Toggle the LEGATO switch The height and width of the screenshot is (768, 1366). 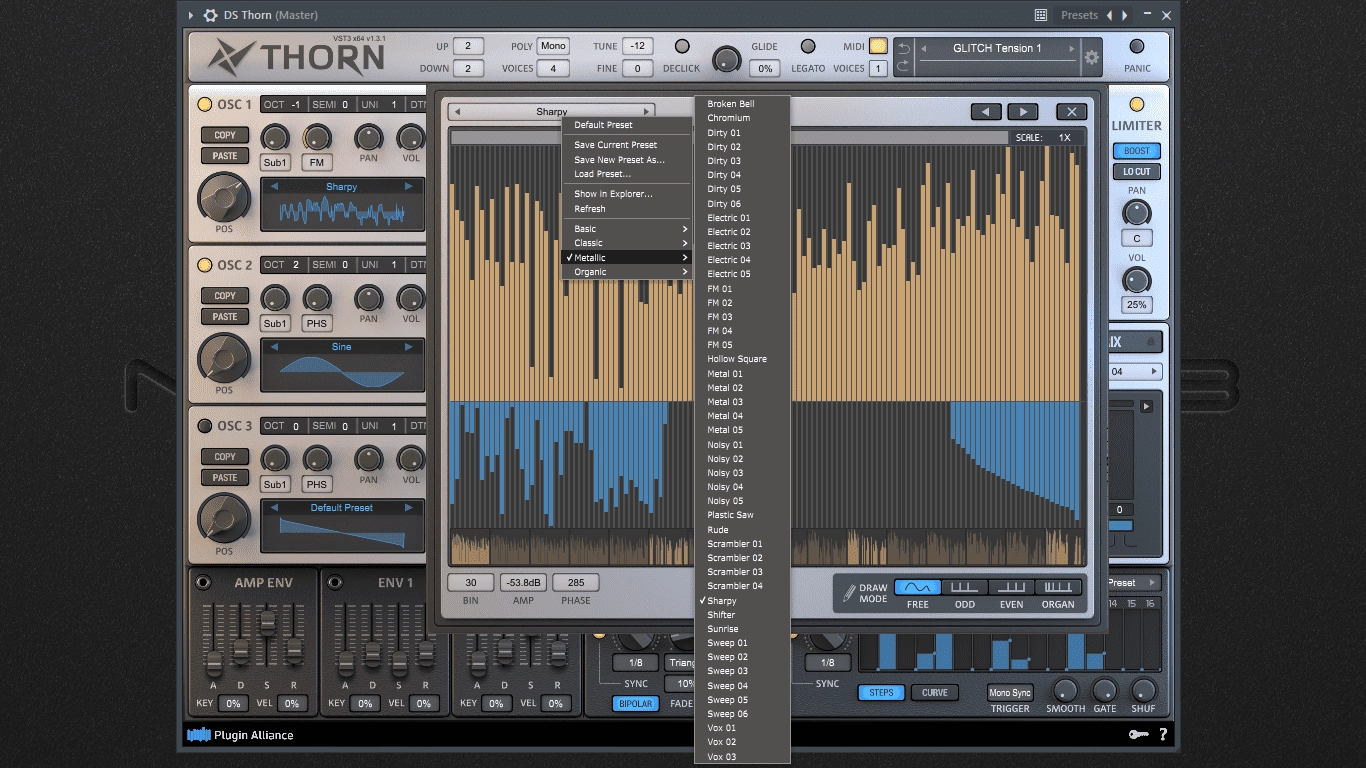tap(808, 46)
